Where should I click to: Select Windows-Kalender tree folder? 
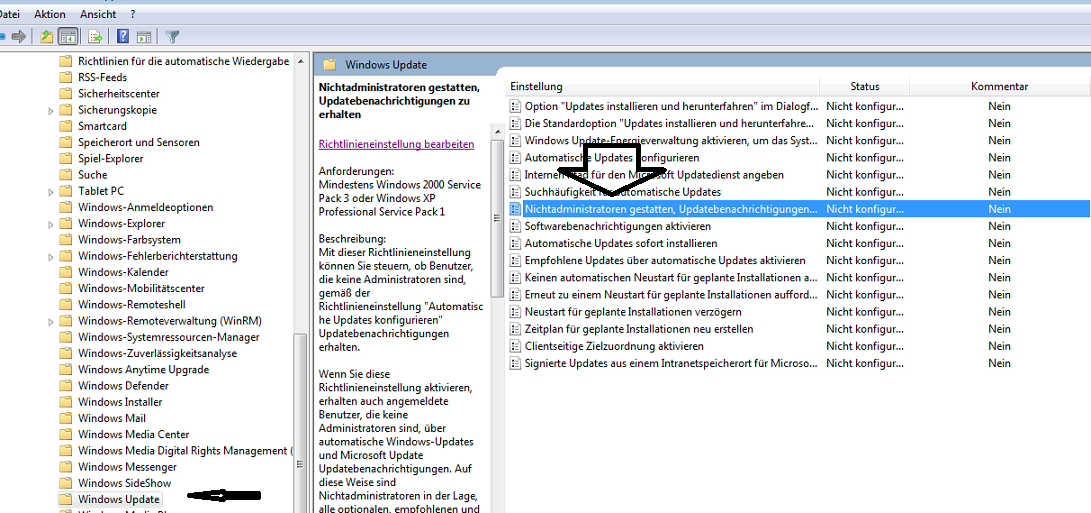pos(123,272)
